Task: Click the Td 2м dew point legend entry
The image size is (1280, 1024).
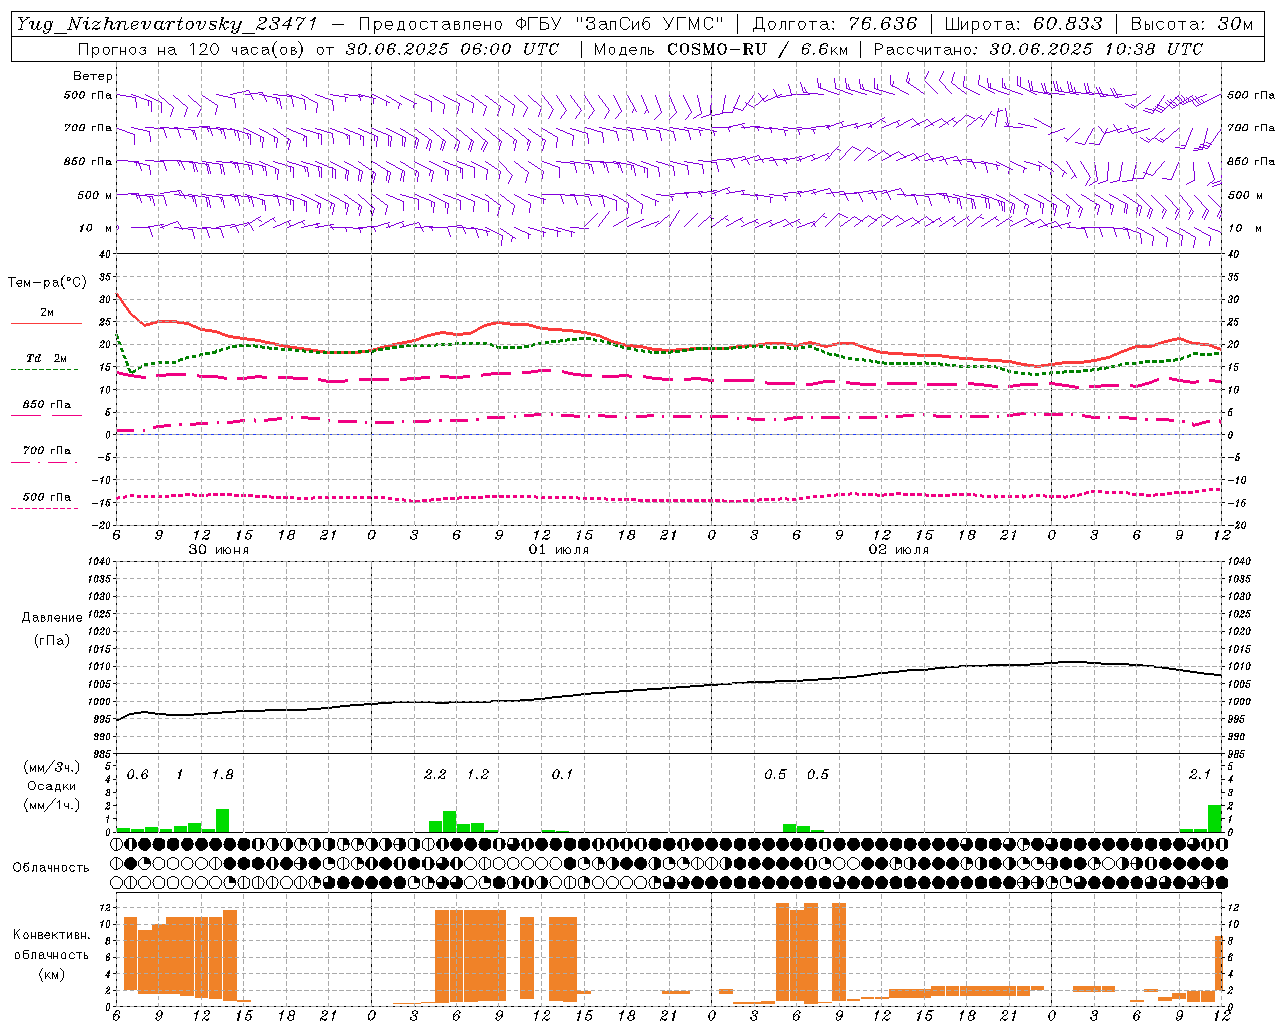Action: (x=46, y=358)
